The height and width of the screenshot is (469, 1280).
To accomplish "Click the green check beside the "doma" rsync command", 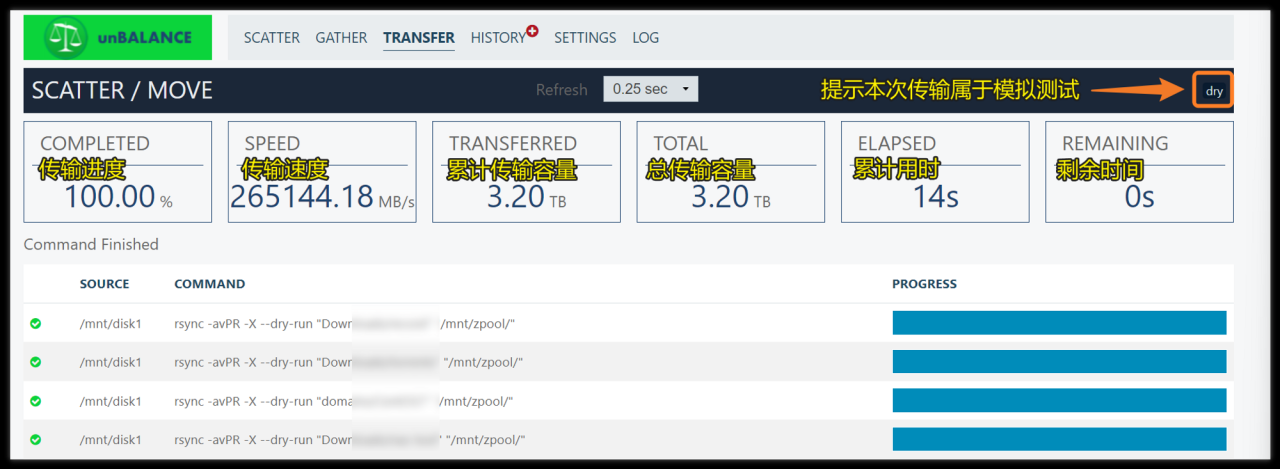I will coord(36,401).
